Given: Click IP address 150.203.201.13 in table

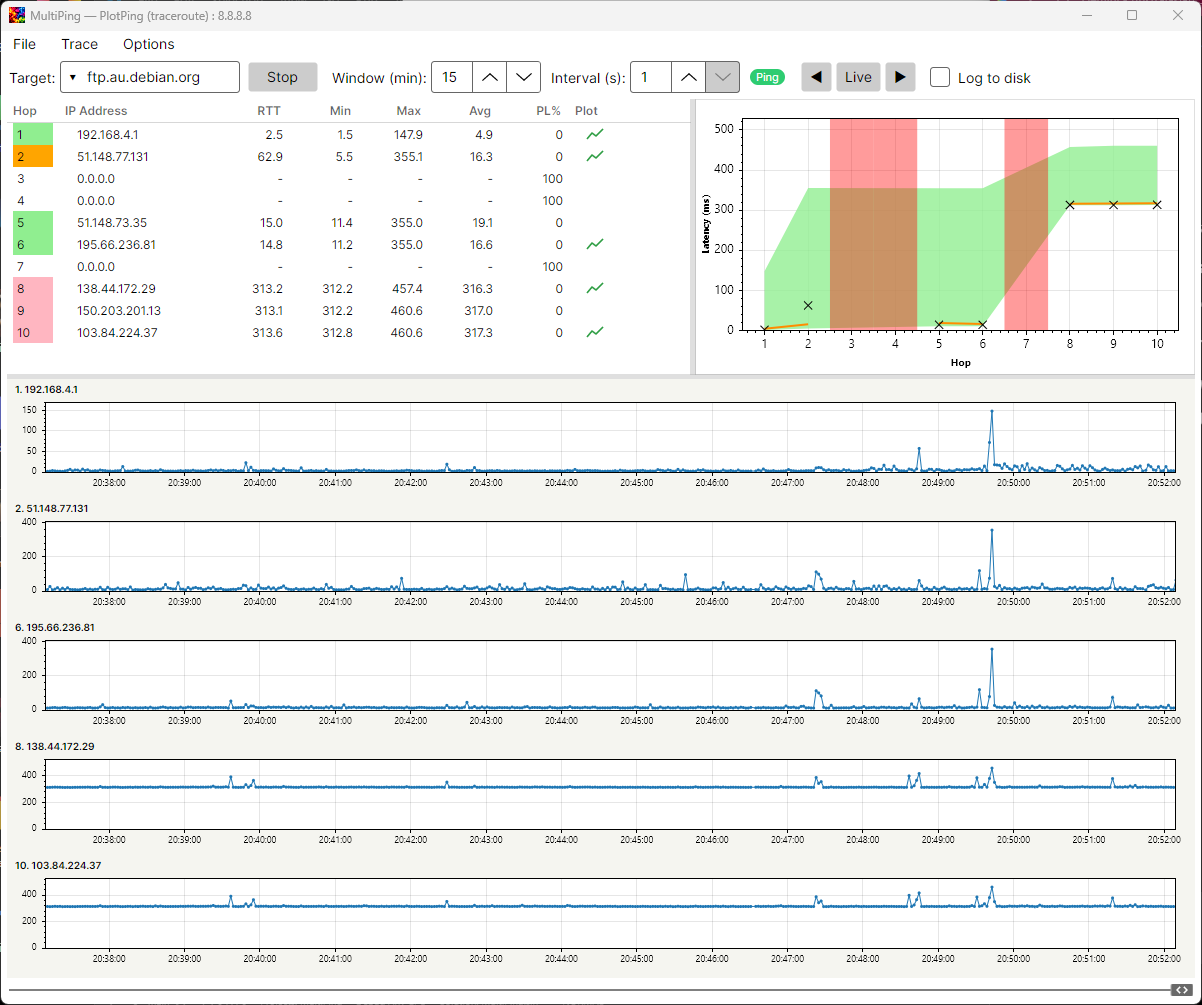Looking at the screenshot, I should click(x=119, y=310).
